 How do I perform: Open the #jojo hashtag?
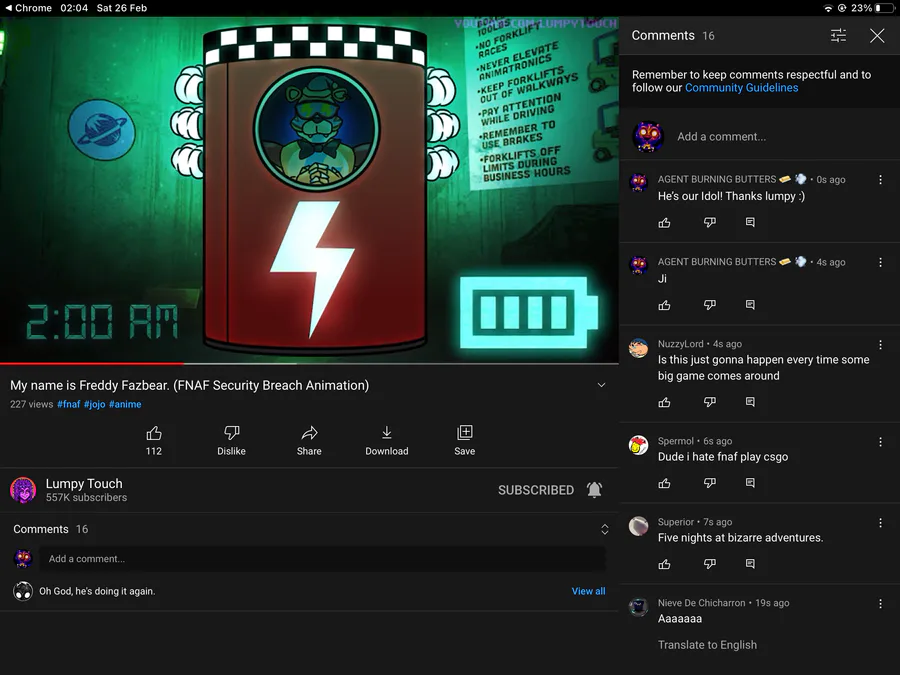click(x=95, y=404)
